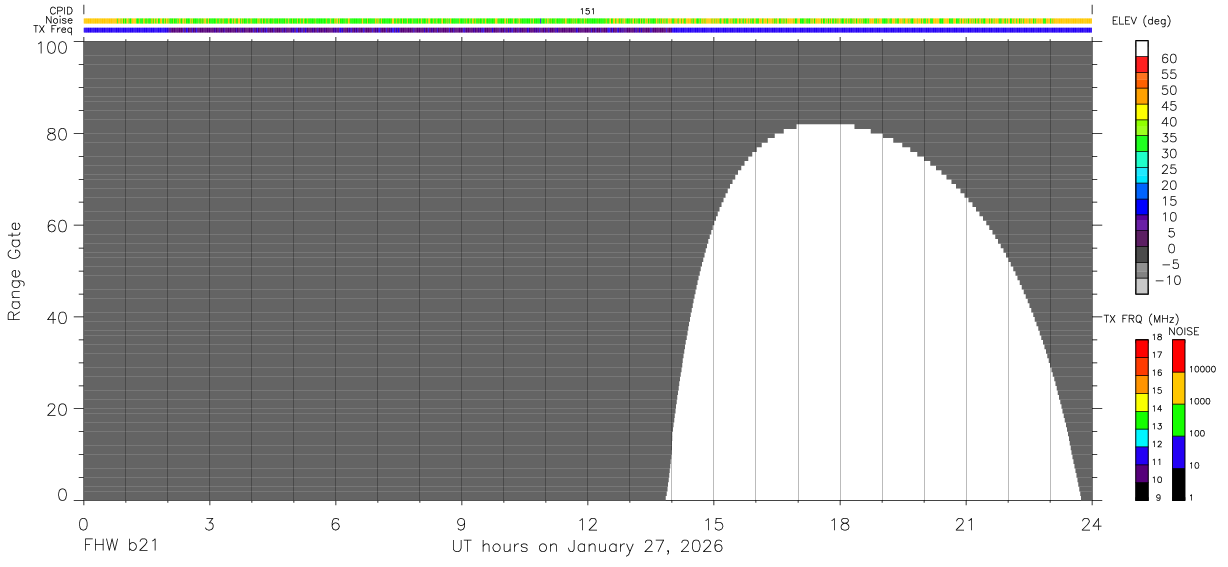The height and width of the screenshot is (567, 1228).
Task: Pick the light gray bottom swatch of ELEV colorbar
Action: click(x=1142, y=286)
